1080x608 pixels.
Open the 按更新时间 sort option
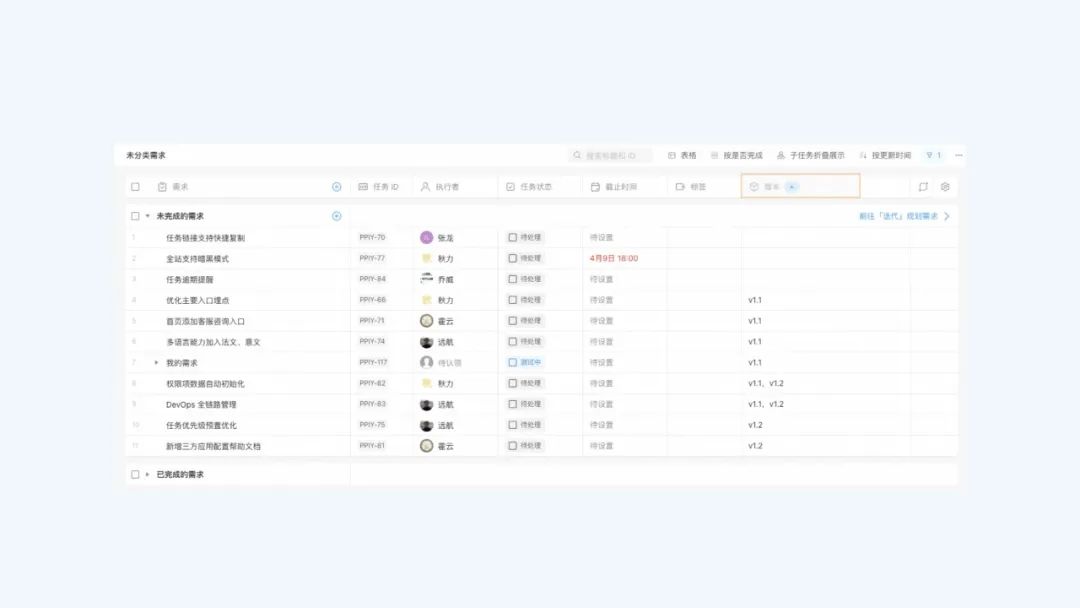(885, 156)
